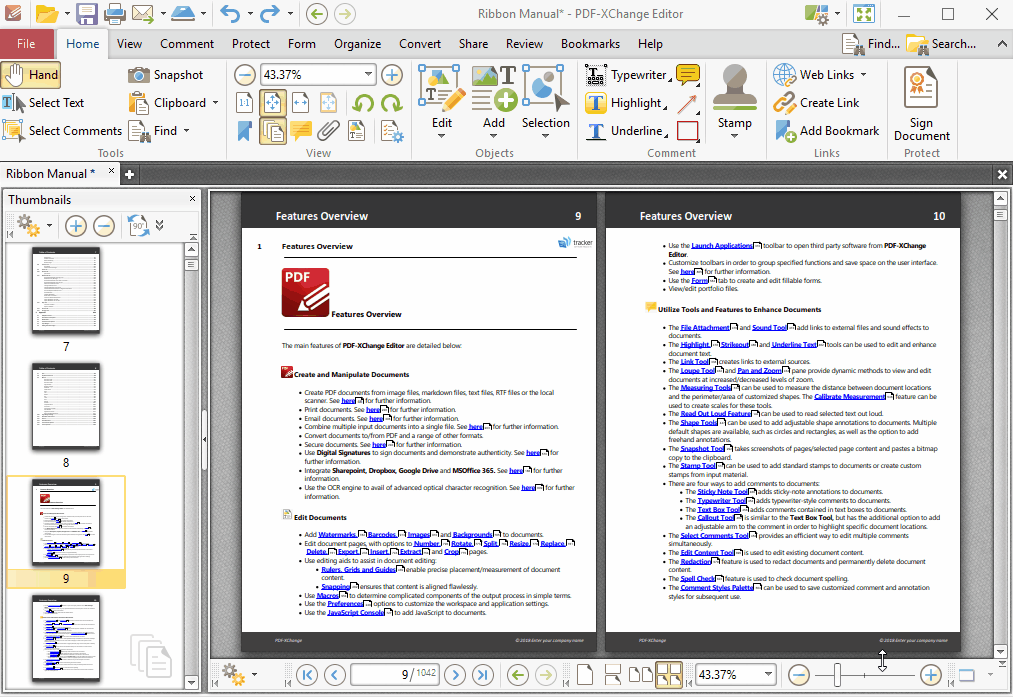Toggle the Thumbnails pane button in View group

coord(273,130)
